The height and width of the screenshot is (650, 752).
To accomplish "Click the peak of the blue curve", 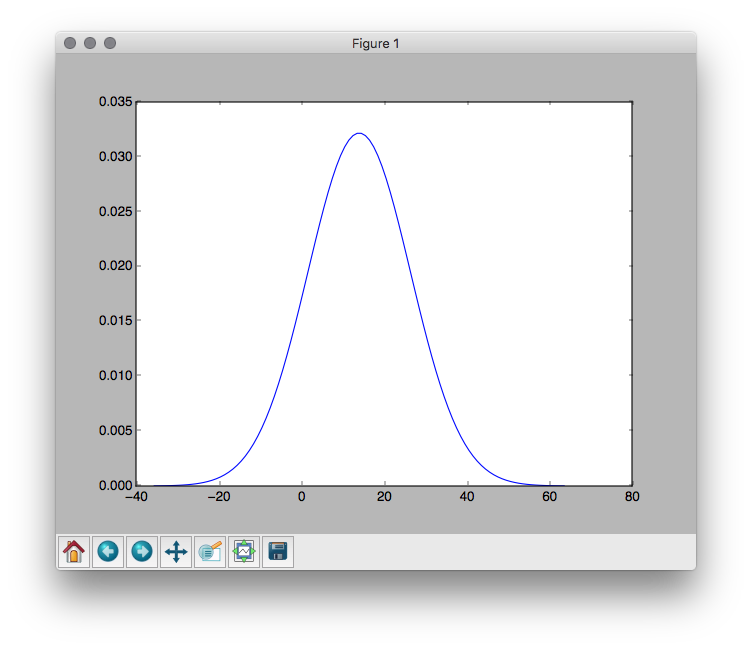I will coord(359,133).
